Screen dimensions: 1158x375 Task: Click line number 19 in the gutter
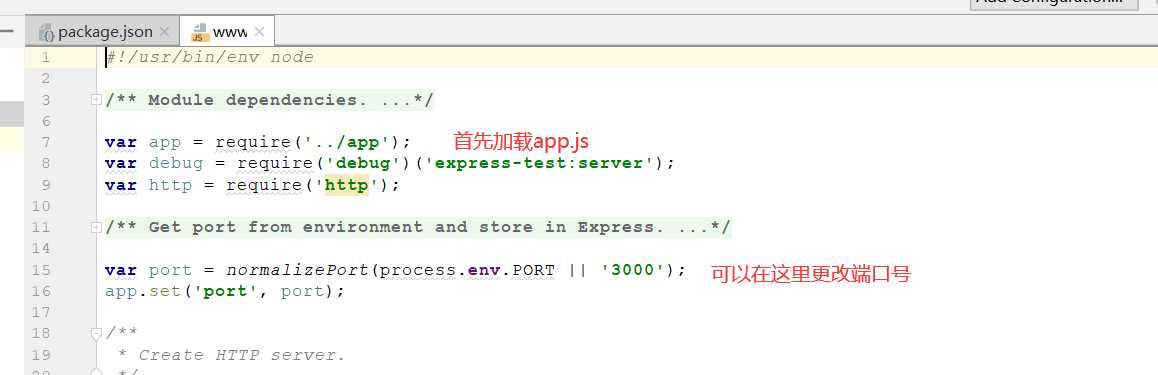[41, 355]
